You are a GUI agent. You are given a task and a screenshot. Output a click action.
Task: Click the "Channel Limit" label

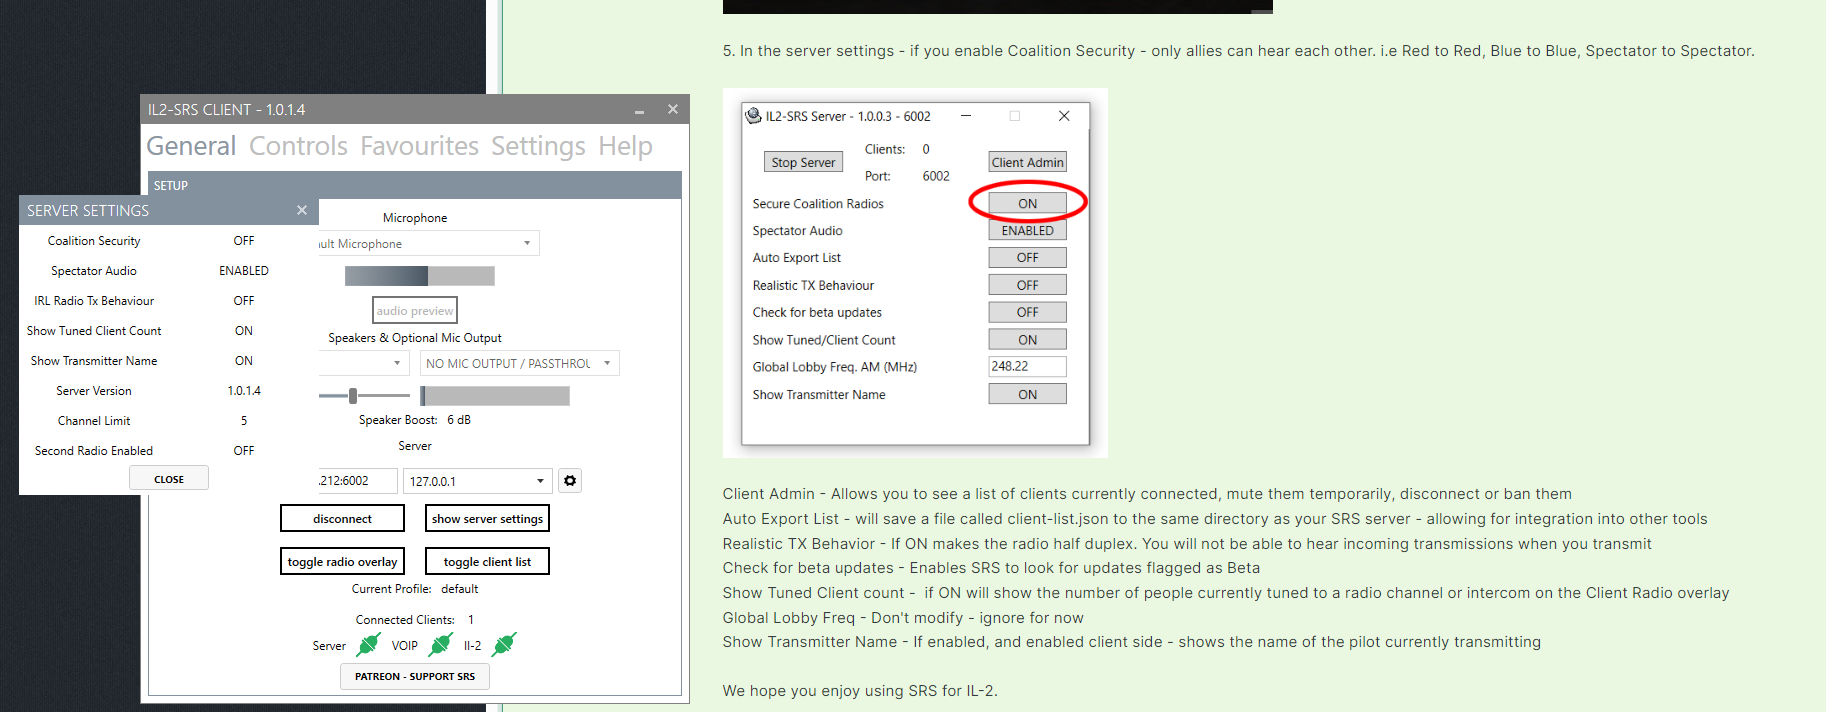coord(94,421)
